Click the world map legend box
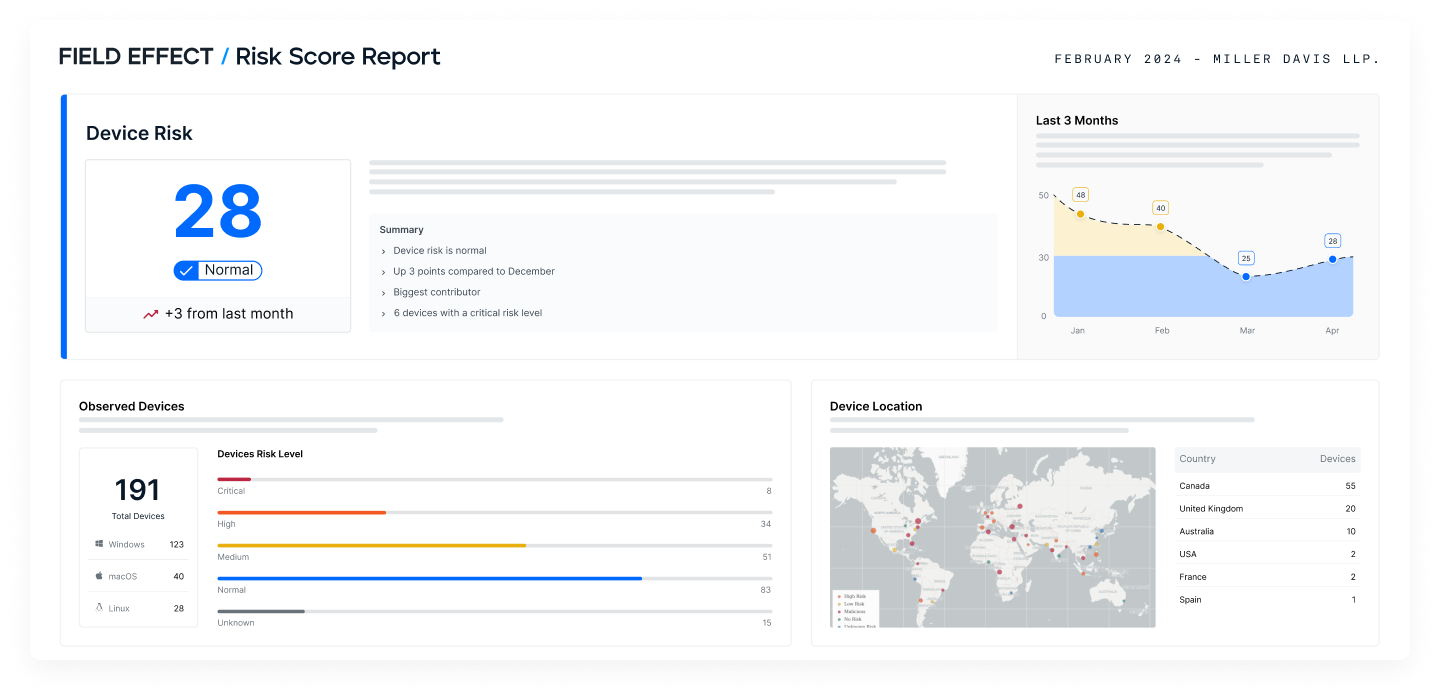The height and width of the screenshot is (700, 1440). (x=856, y=609)
